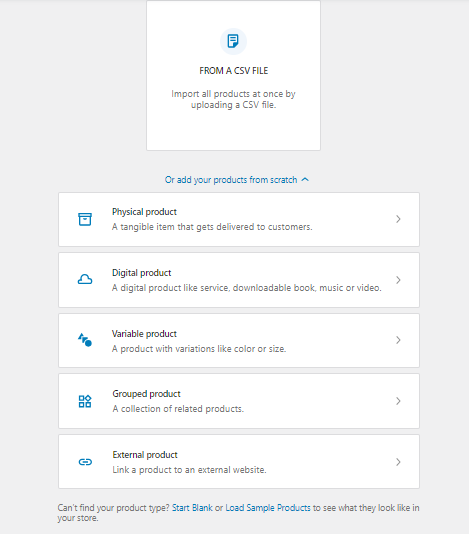Click the right chevron on Variable product
Image resolution: width=469 pixels, height=534 pixels.
tap(398, 340)
